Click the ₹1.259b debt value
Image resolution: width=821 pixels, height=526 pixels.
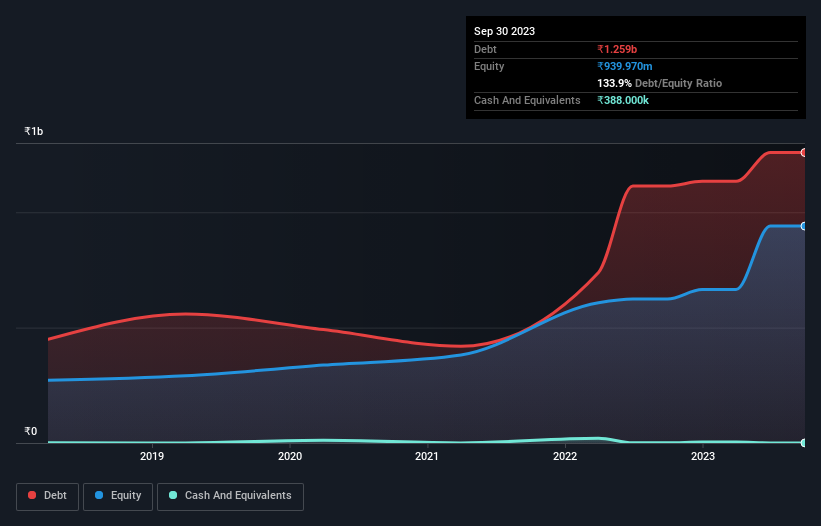point(617,49)
